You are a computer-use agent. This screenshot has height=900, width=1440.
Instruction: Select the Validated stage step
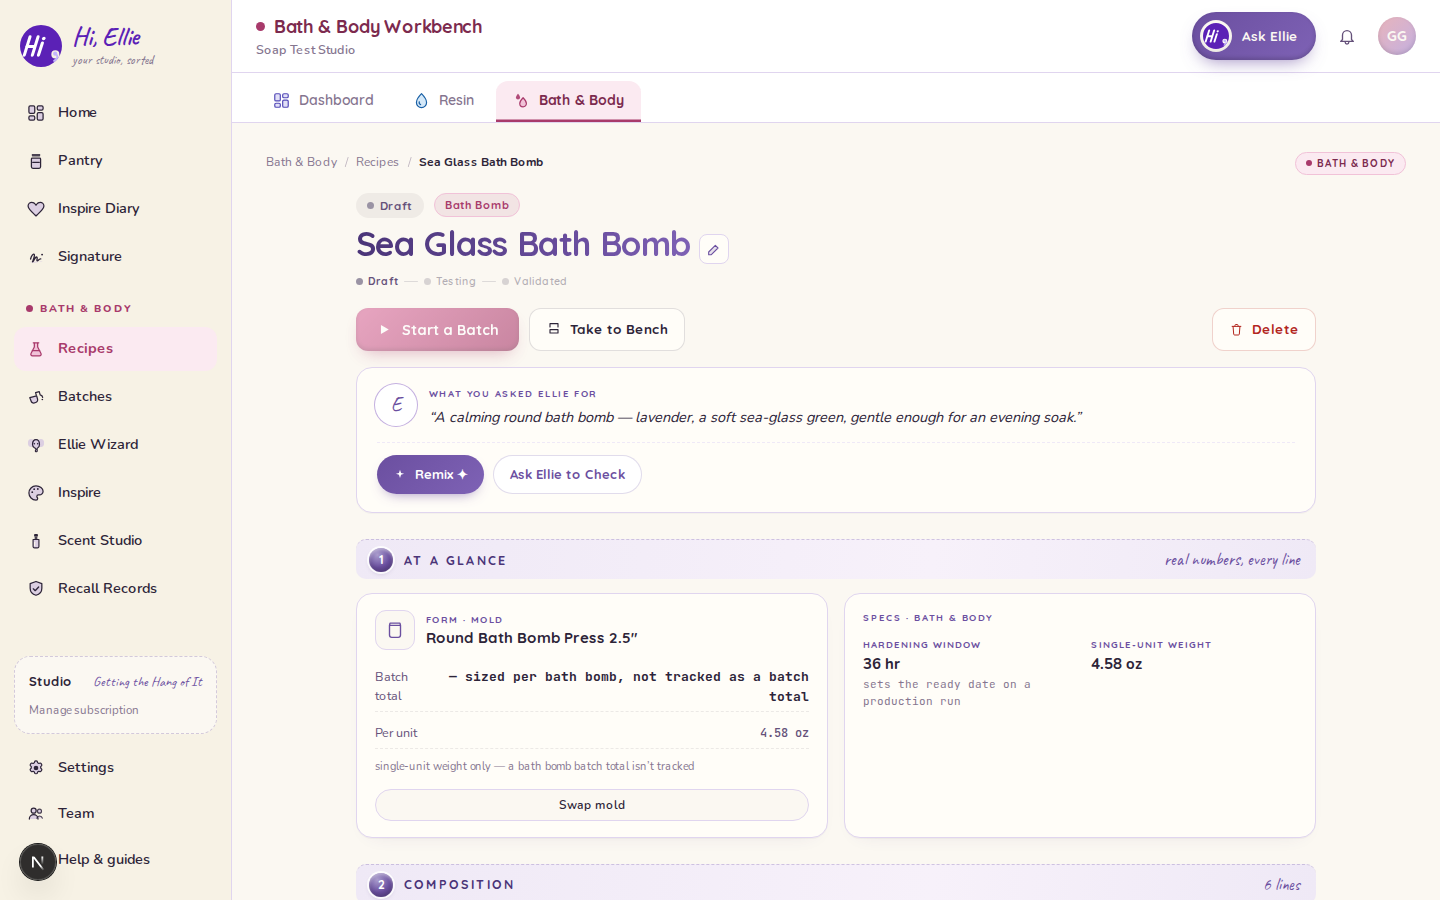[534, 282]
